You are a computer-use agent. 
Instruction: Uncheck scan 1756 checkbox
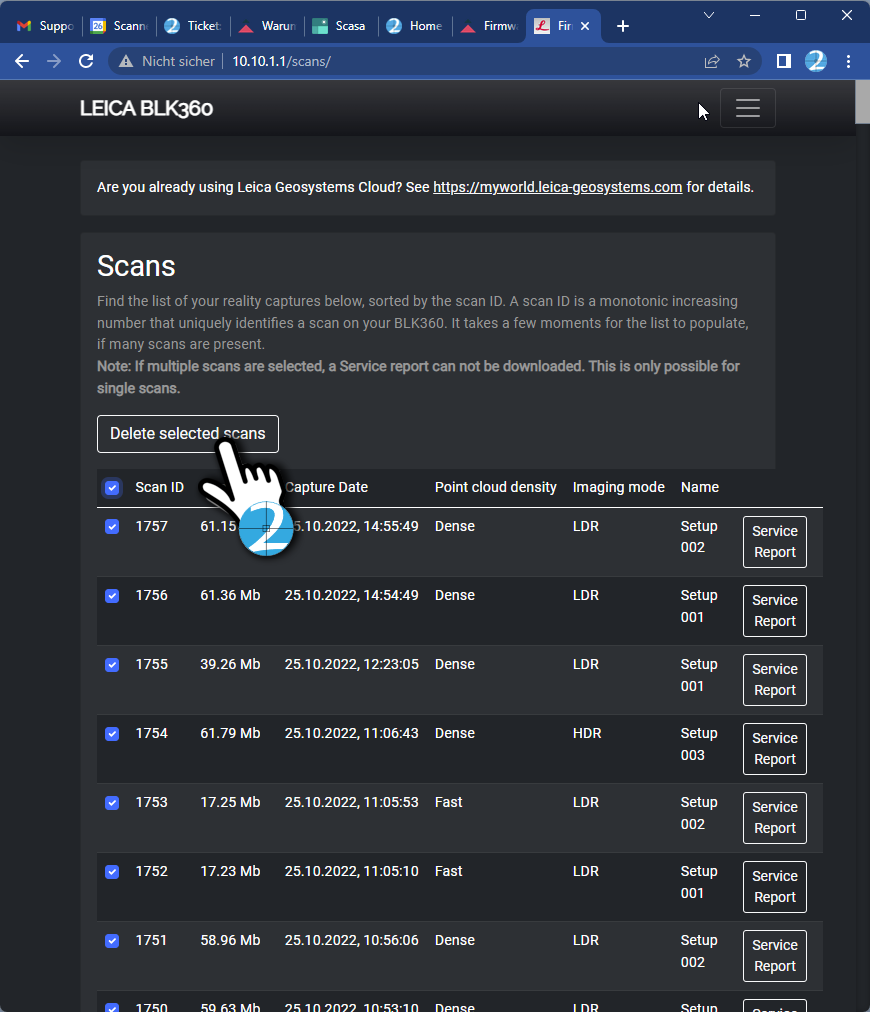pos(112,596)
